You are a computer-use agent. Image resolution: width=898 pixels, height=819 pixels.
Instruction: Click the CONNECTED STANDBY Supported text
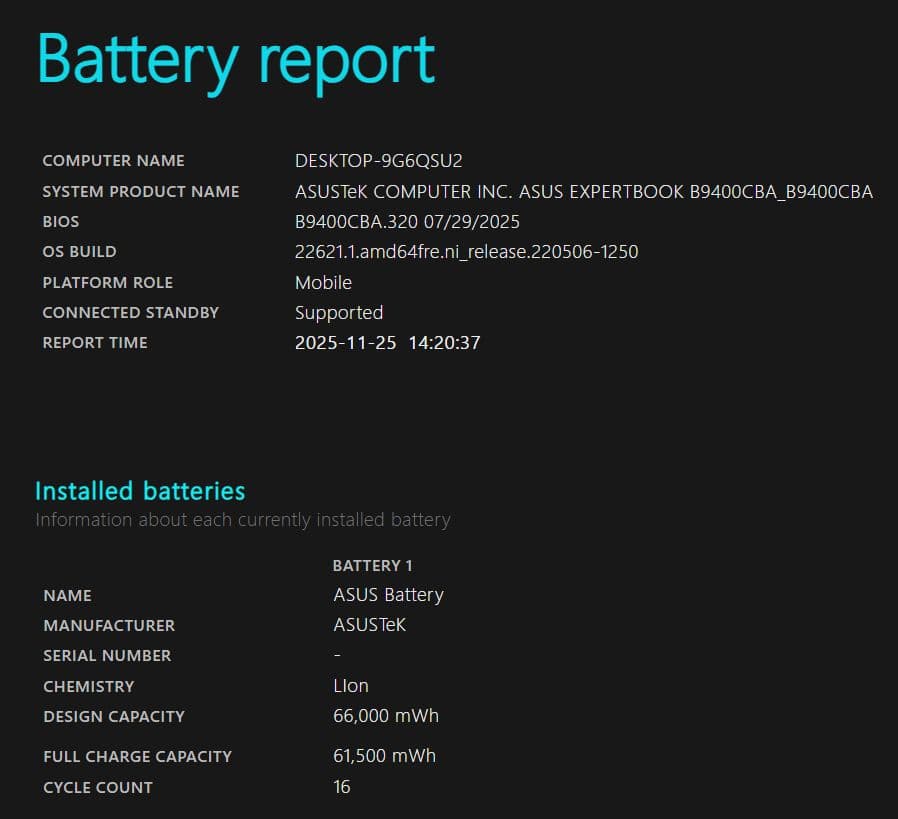[x=339, y=312]
